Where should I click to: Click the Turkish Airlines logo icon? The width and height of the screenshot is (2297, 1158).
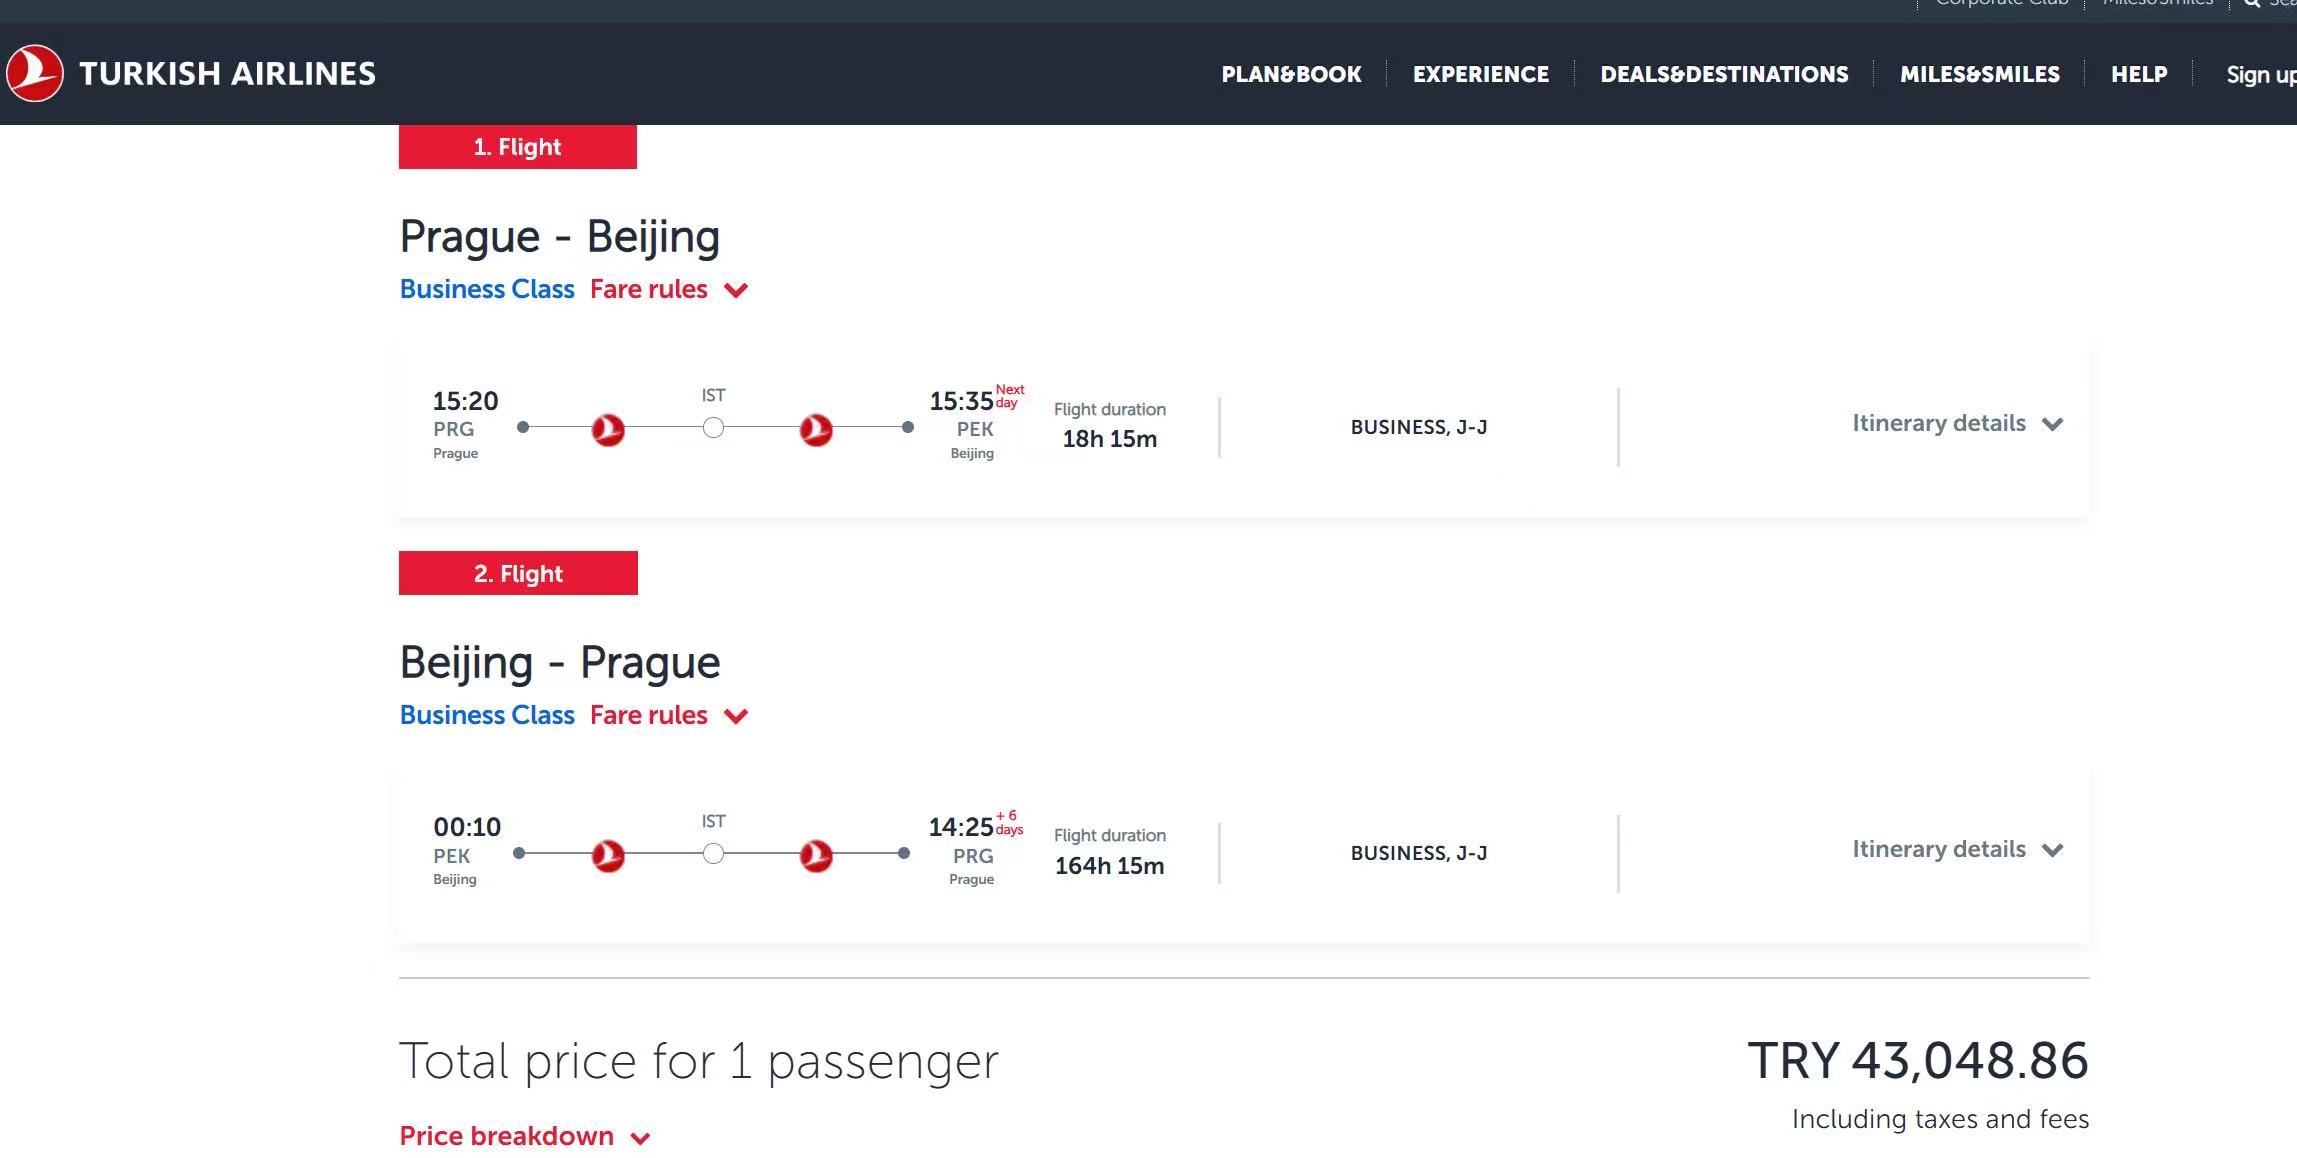pos(35,73)
